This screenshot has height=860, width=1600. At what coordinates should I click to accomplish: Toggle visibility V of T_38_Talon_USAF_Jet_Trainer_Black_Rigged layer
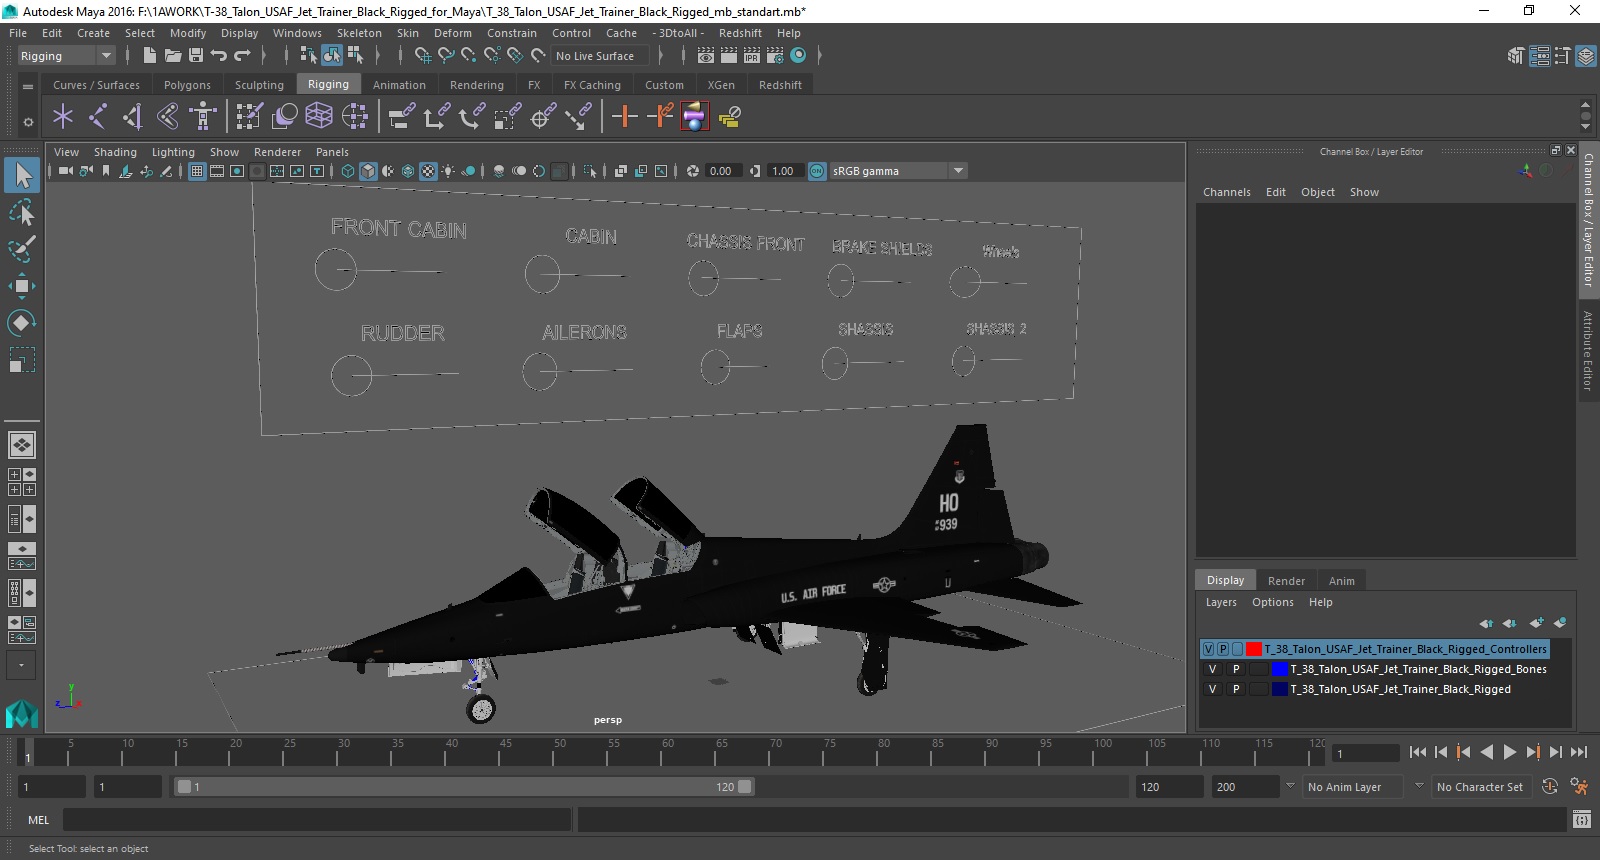[x=1212, y=689]
